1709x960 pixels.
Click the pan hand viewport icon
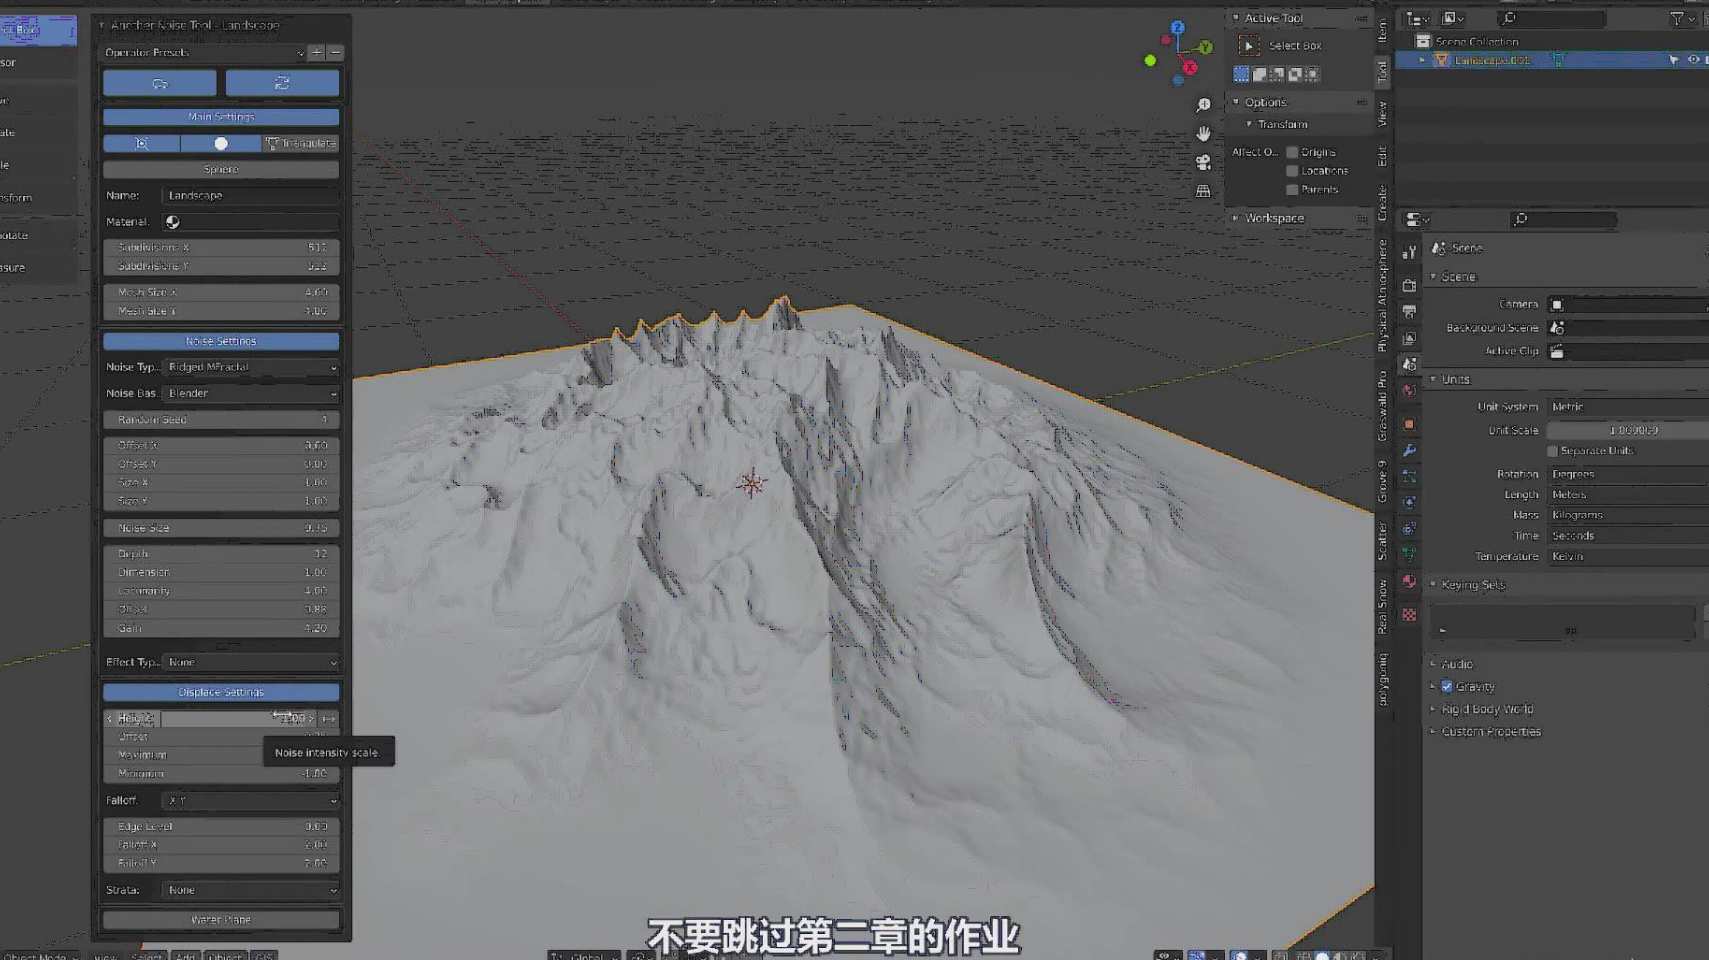1203,133
